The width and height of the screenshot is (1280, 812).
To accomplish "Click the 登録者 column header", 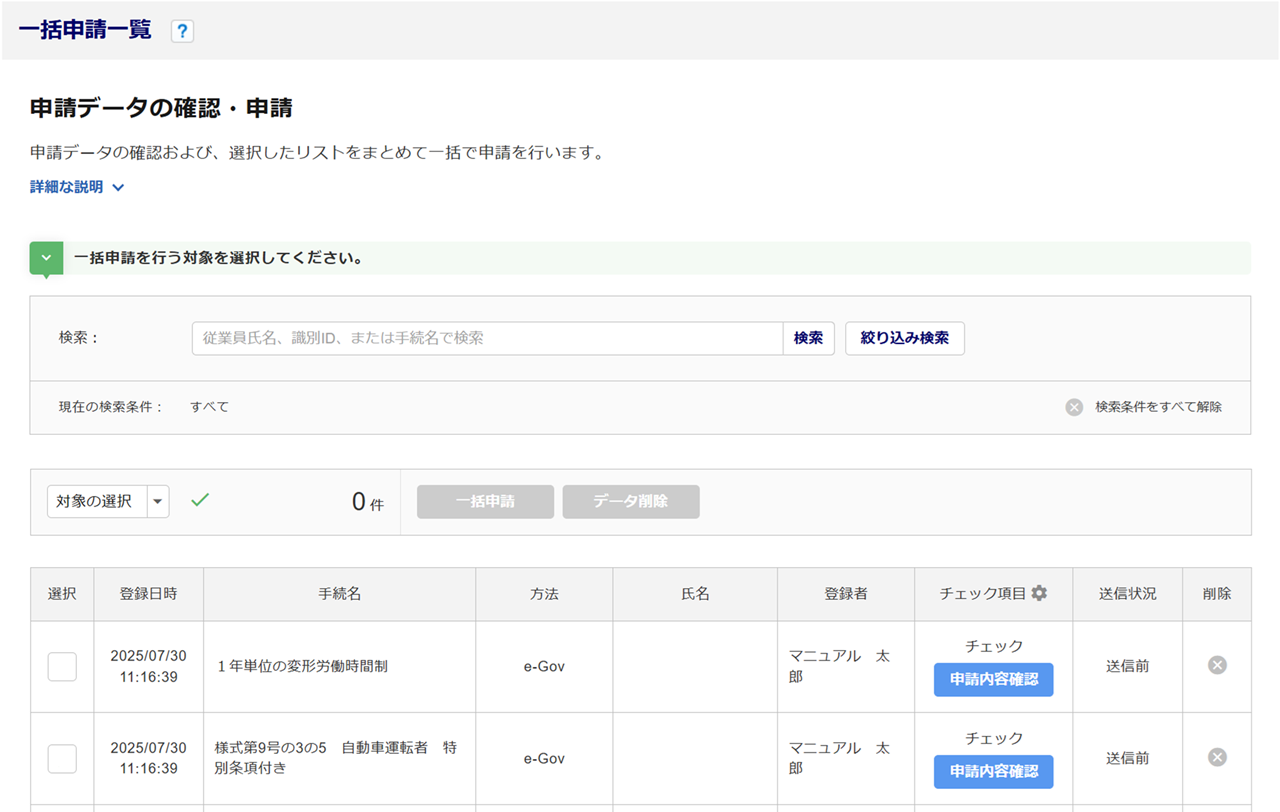I will [846, 594].
